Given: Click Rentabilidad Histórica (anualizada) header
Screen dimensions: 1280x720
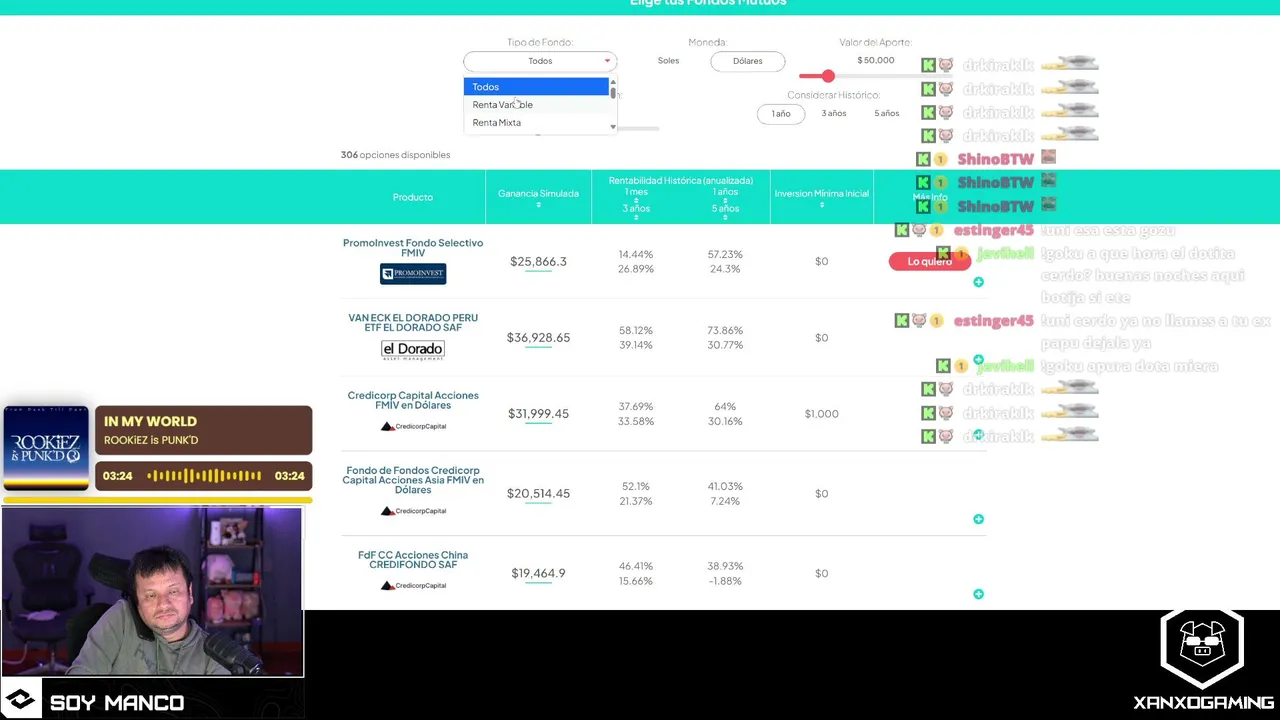Looking at the screenshot, I should coord(681,180).
